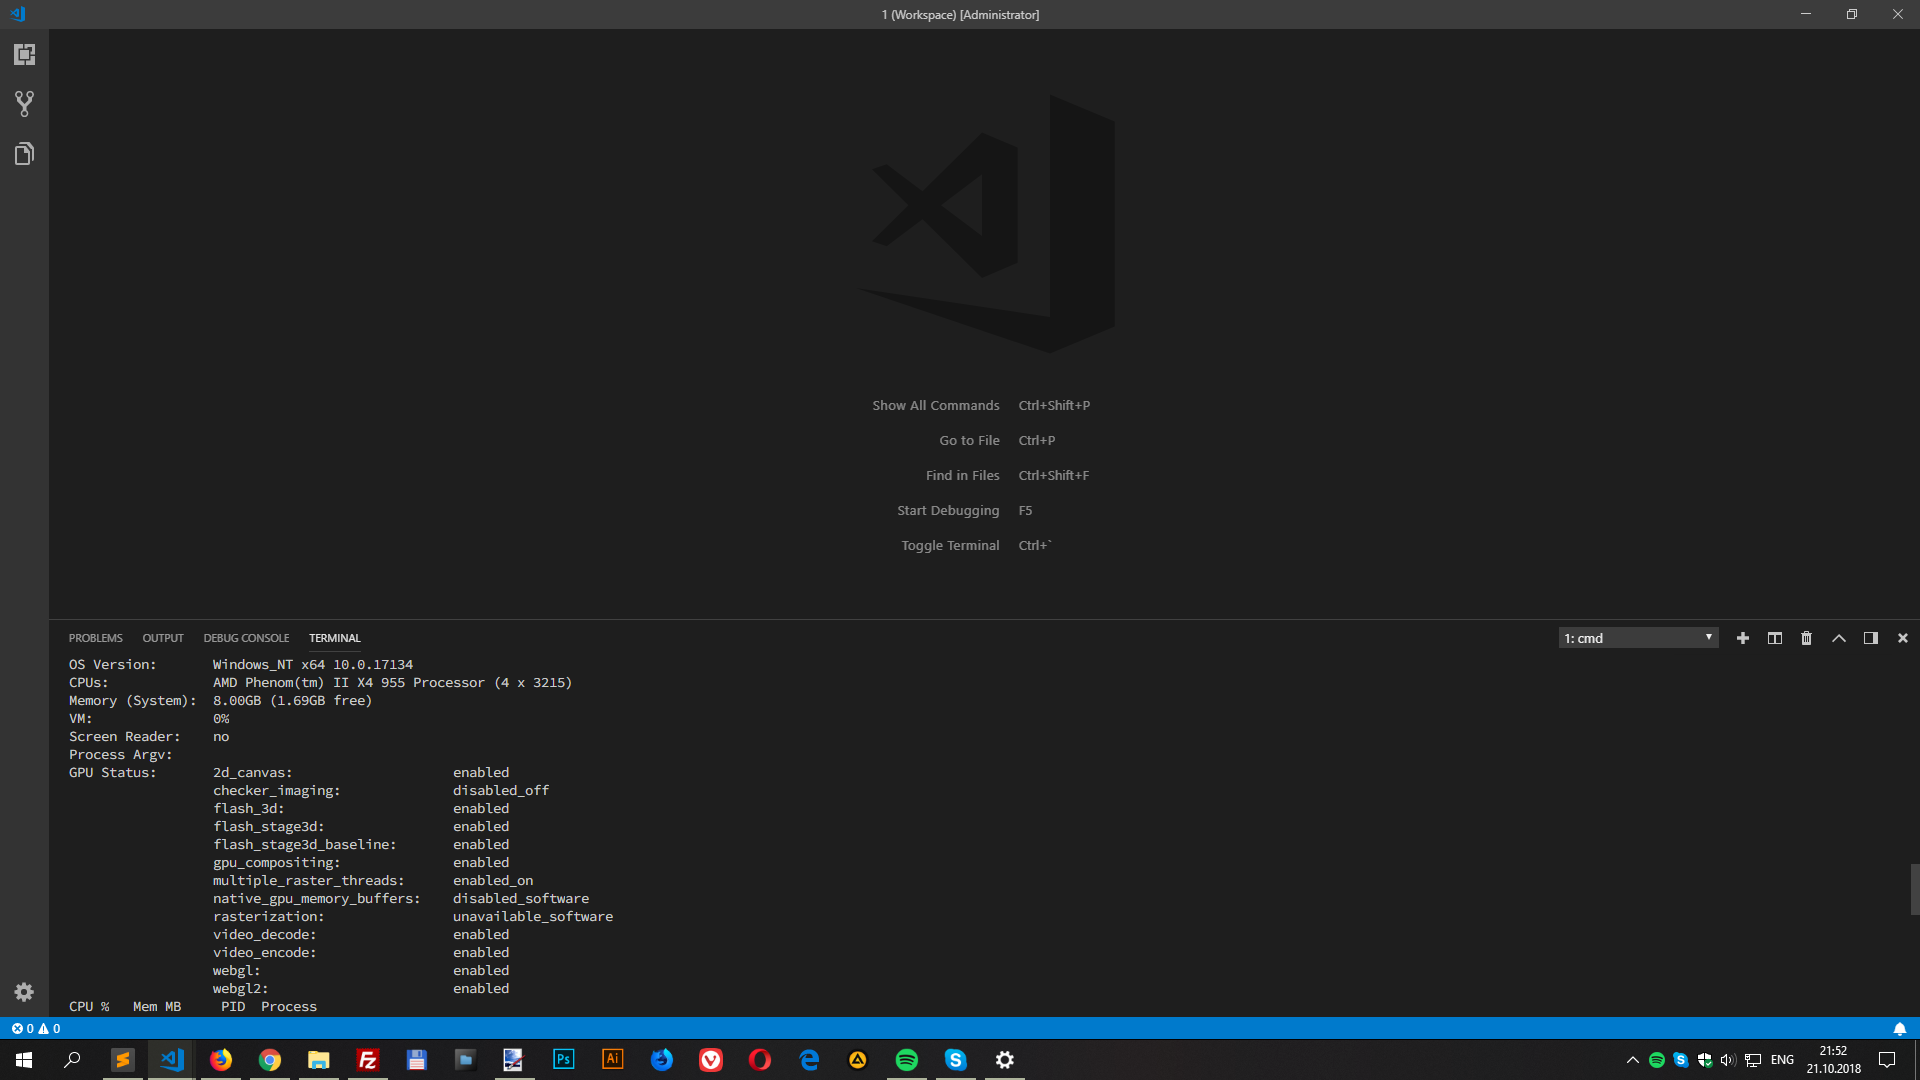Switch to the DEBUG CONSOLE tab
Image resolution: width=1920 pixels, height=1080 pixels.
click(246, 637)
